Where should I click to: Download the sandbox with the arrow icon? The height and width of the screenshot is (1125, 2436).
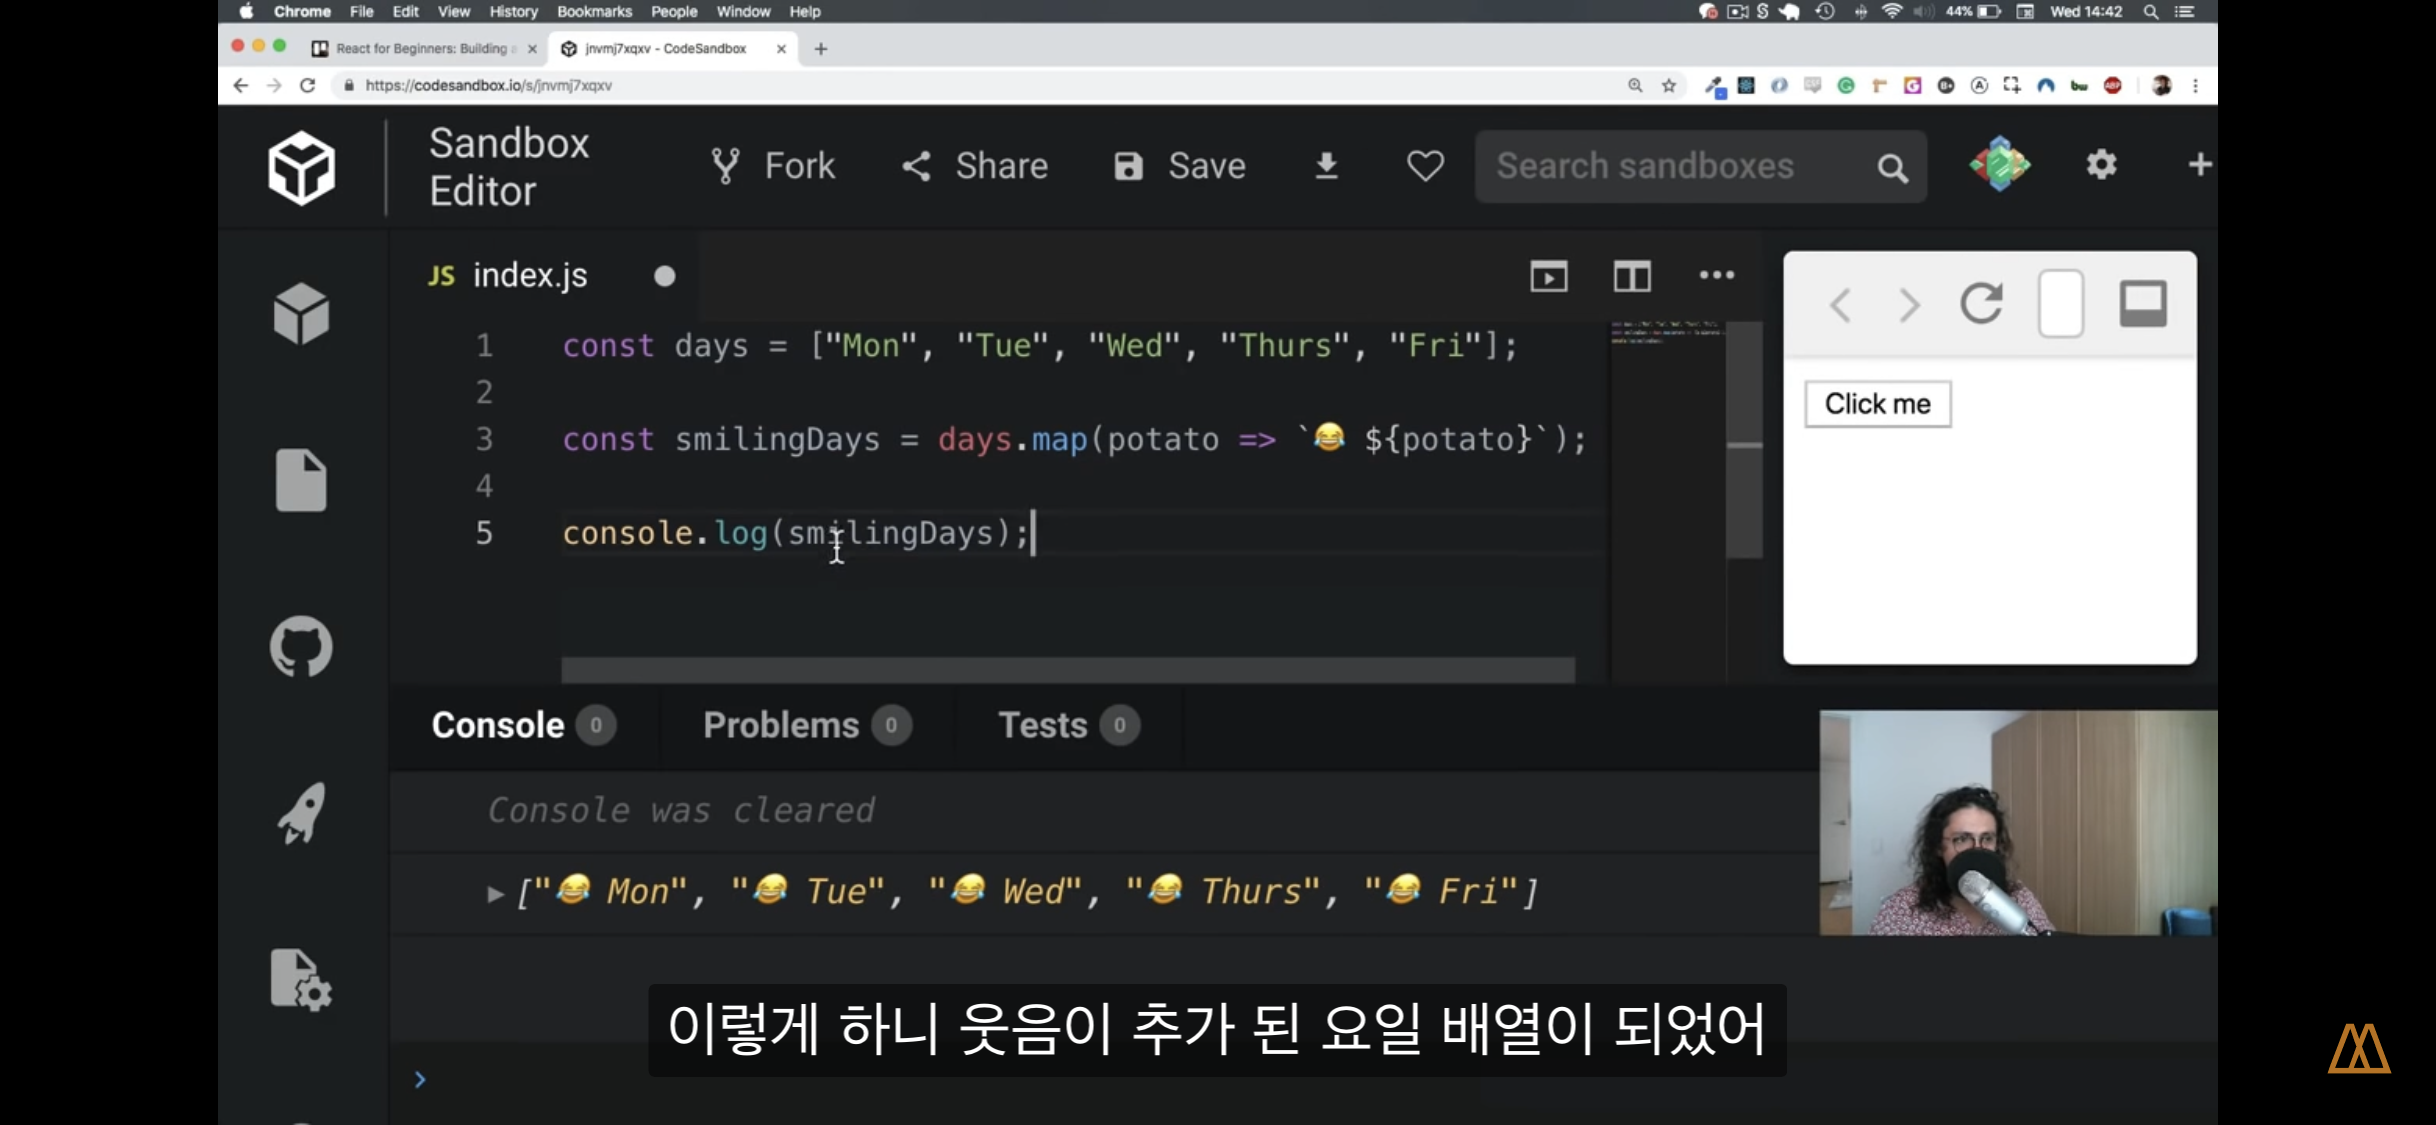coord(1326,166)
